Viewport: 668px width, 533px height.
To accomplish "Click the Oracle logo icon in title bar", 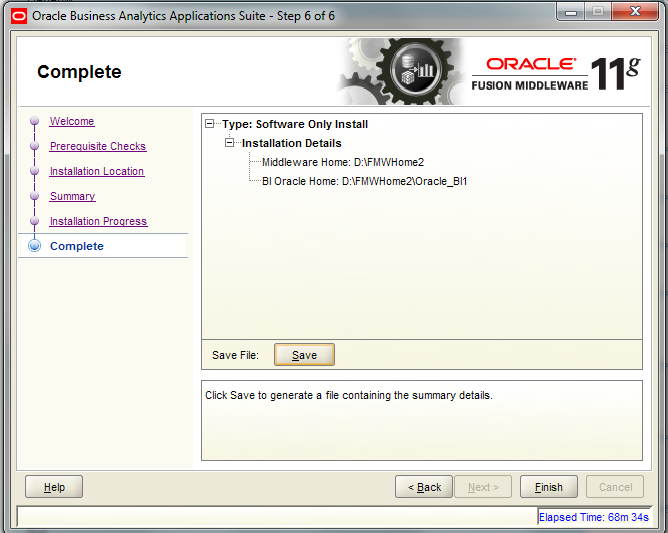I will click(x=19, y=16).
